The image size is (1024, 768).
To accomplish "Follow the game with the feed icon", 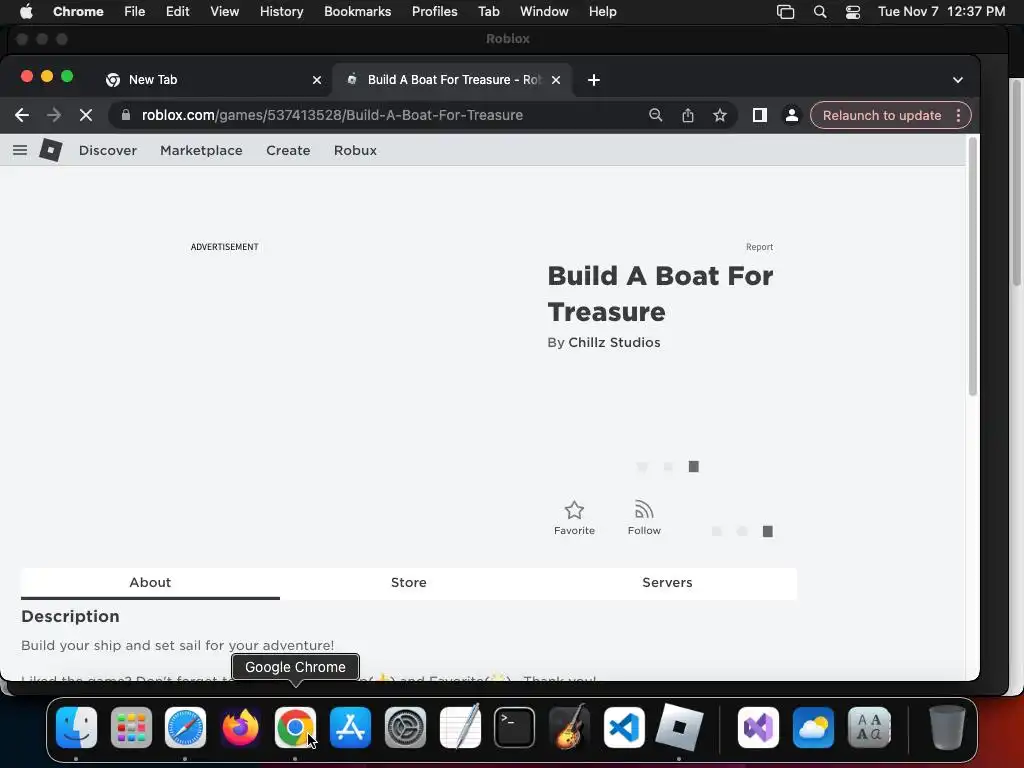I will coord(644,518).
